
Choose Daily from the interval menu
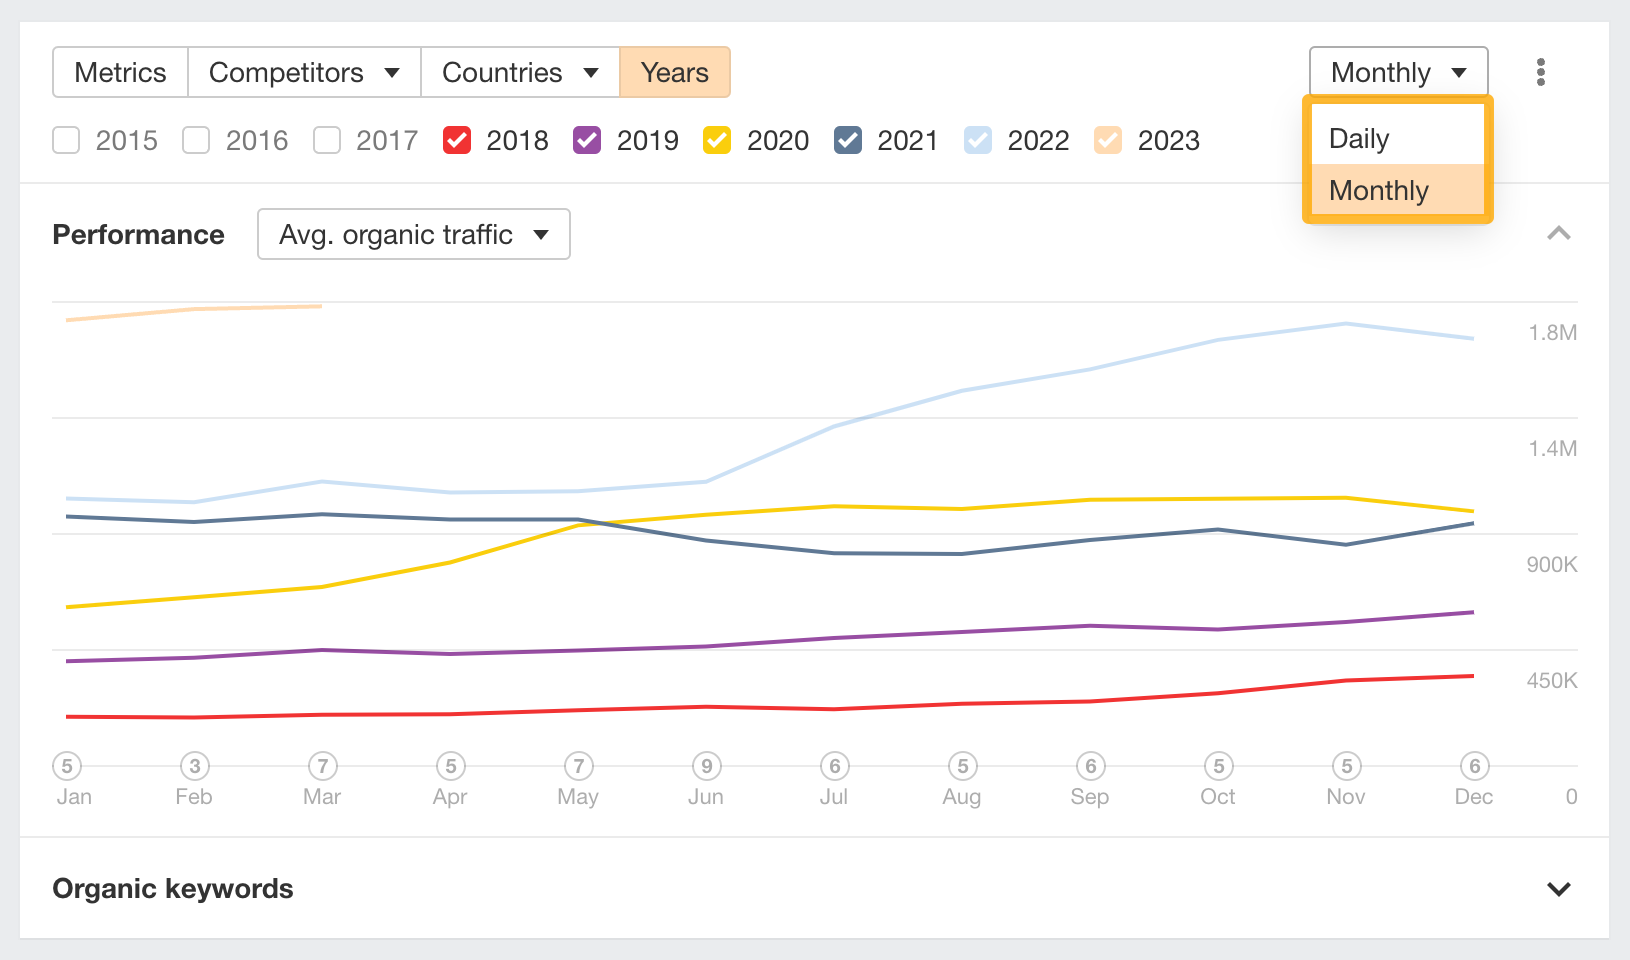tap(1397, 138)
